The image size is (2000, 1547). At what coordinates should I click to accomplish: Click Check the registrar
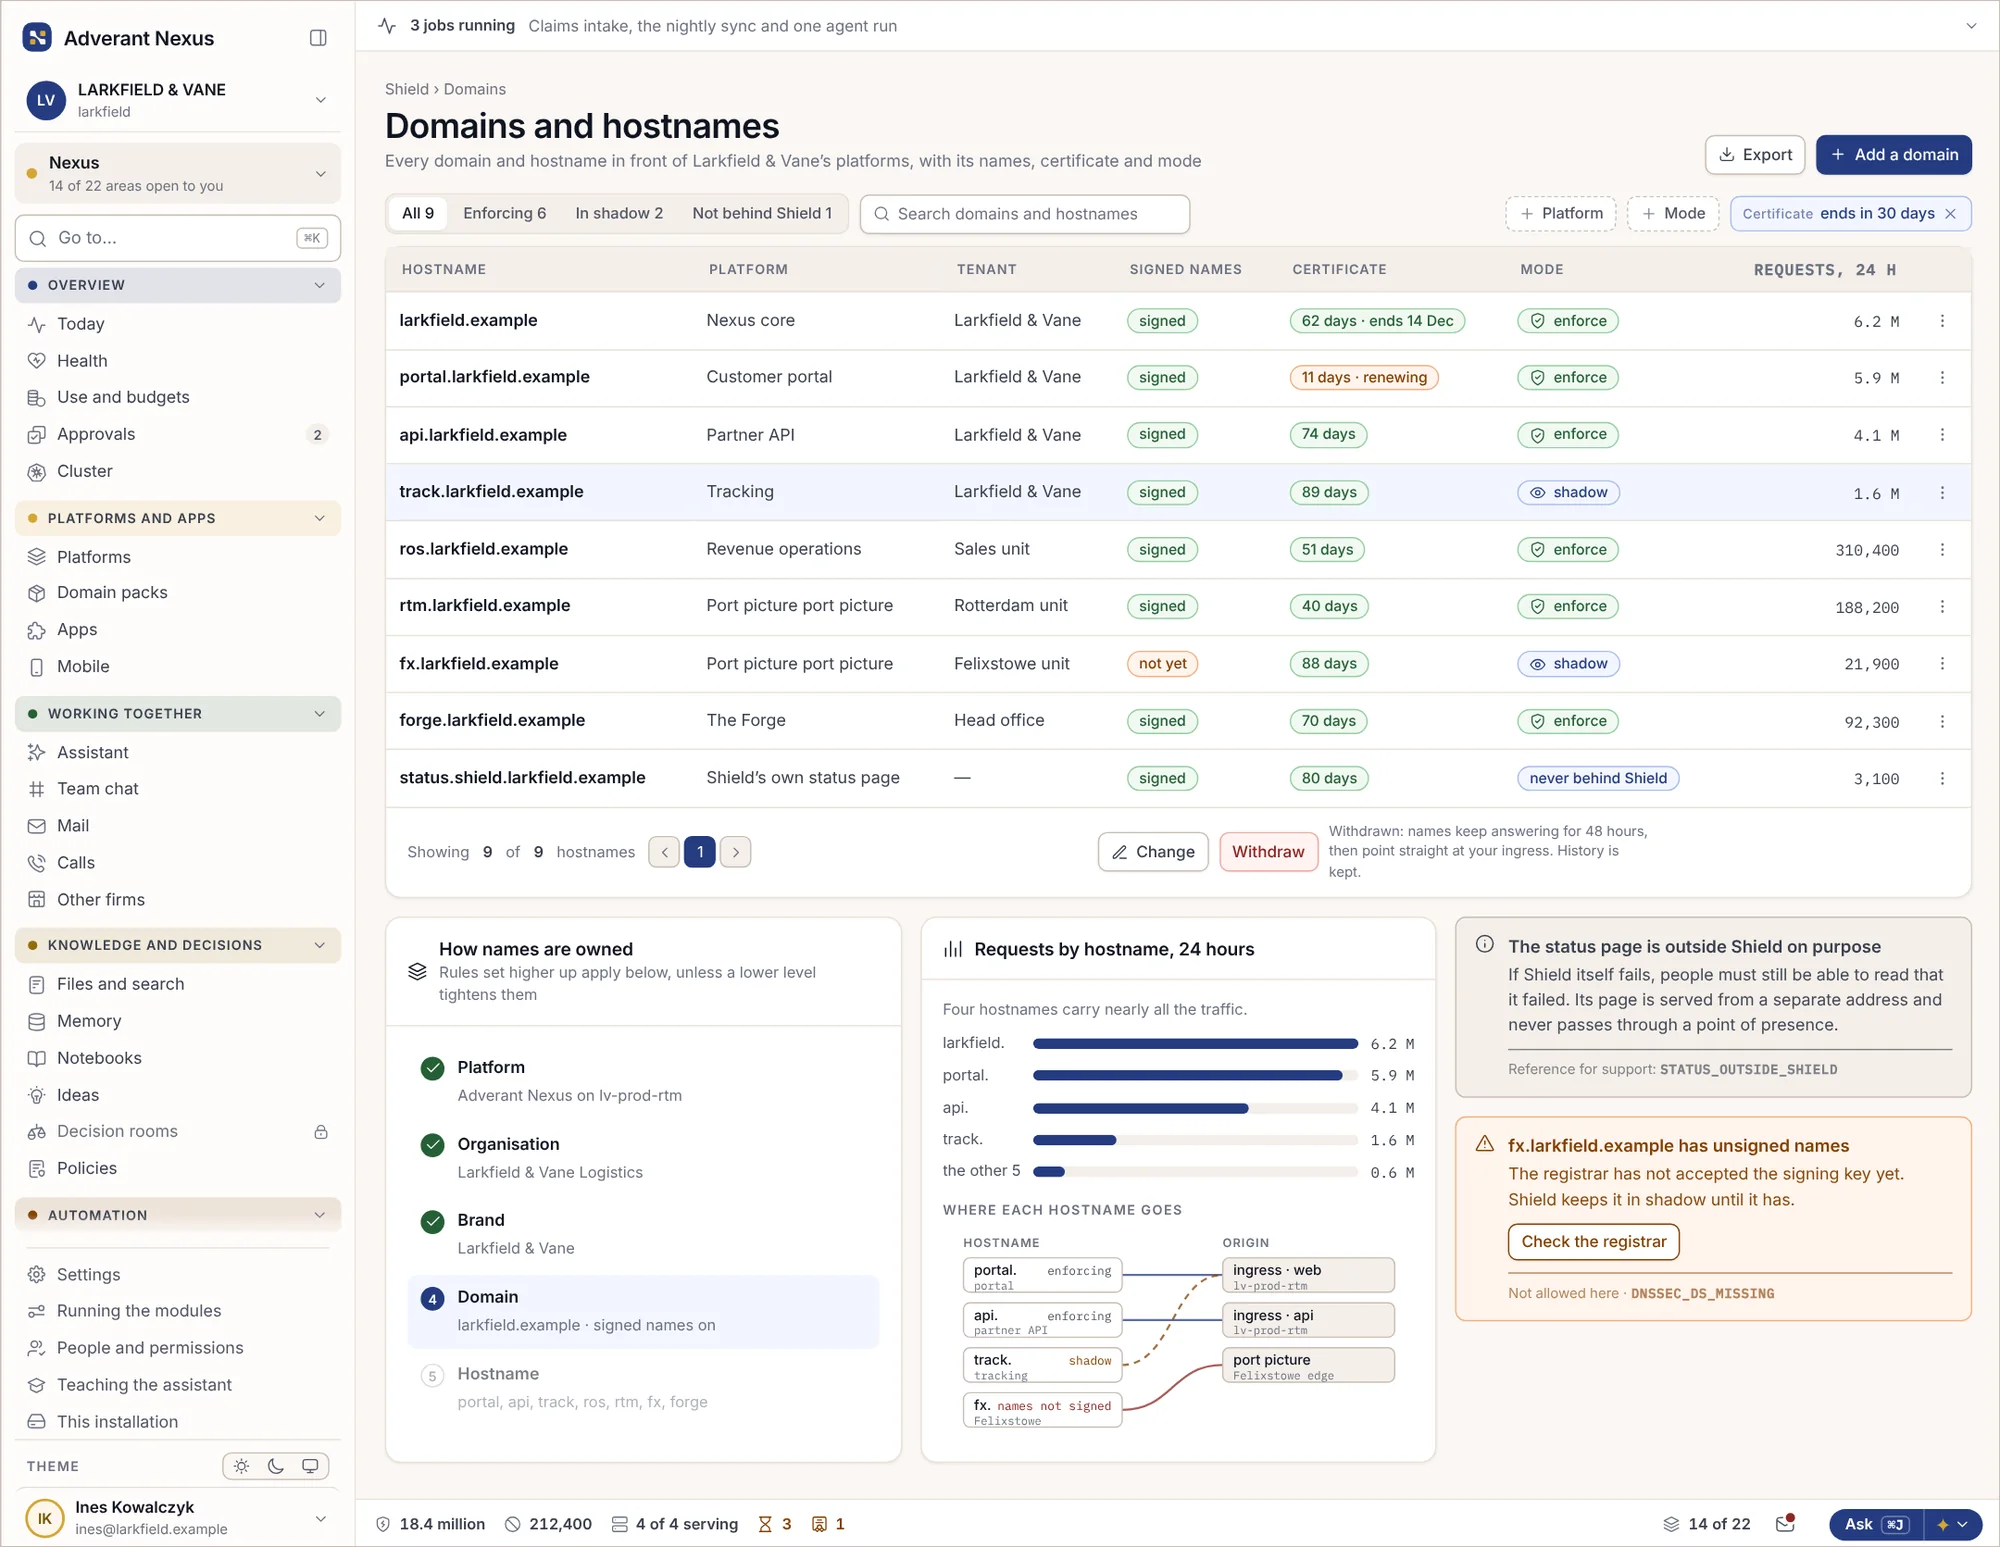point(1593,1242)
